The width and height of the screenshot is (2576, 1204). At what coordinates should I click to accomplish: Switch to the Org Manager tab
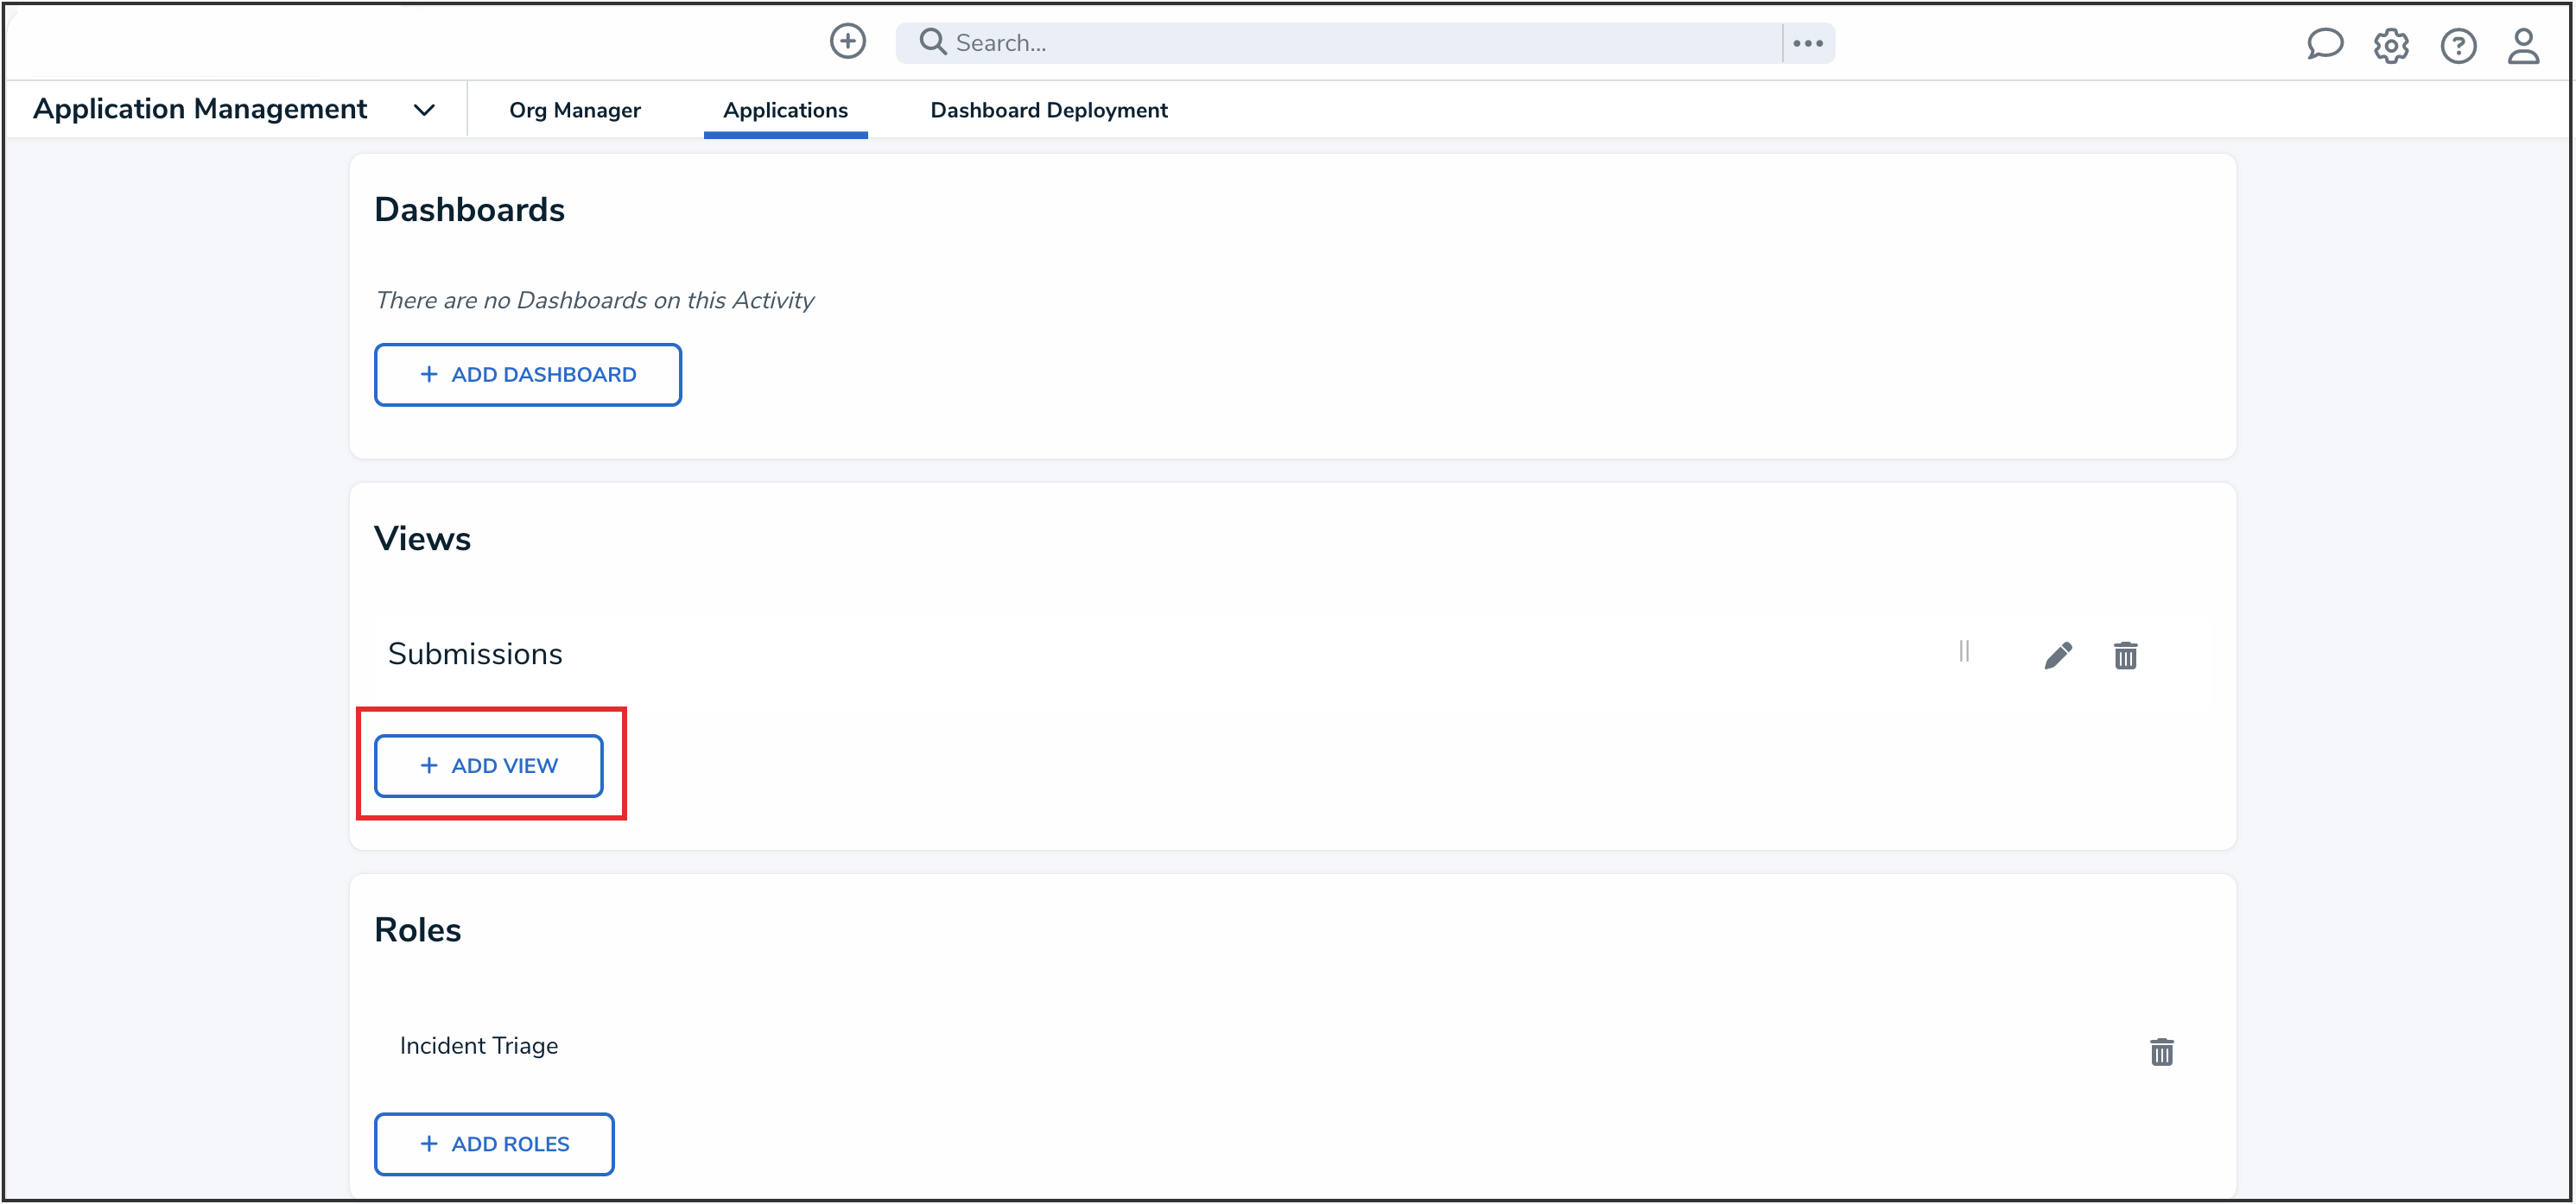pos(574,110)
